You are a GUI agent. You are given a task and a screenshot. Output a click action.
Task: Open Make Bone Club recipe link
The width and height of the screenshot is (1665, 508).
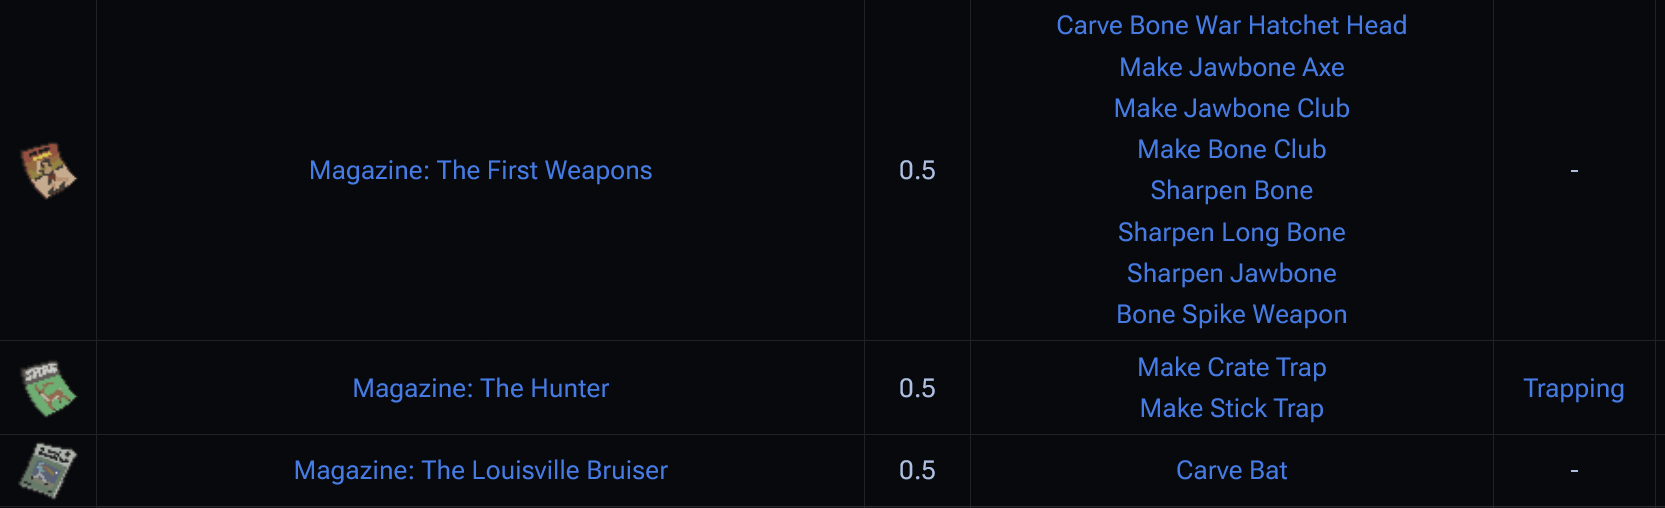tap(1231, 149)
